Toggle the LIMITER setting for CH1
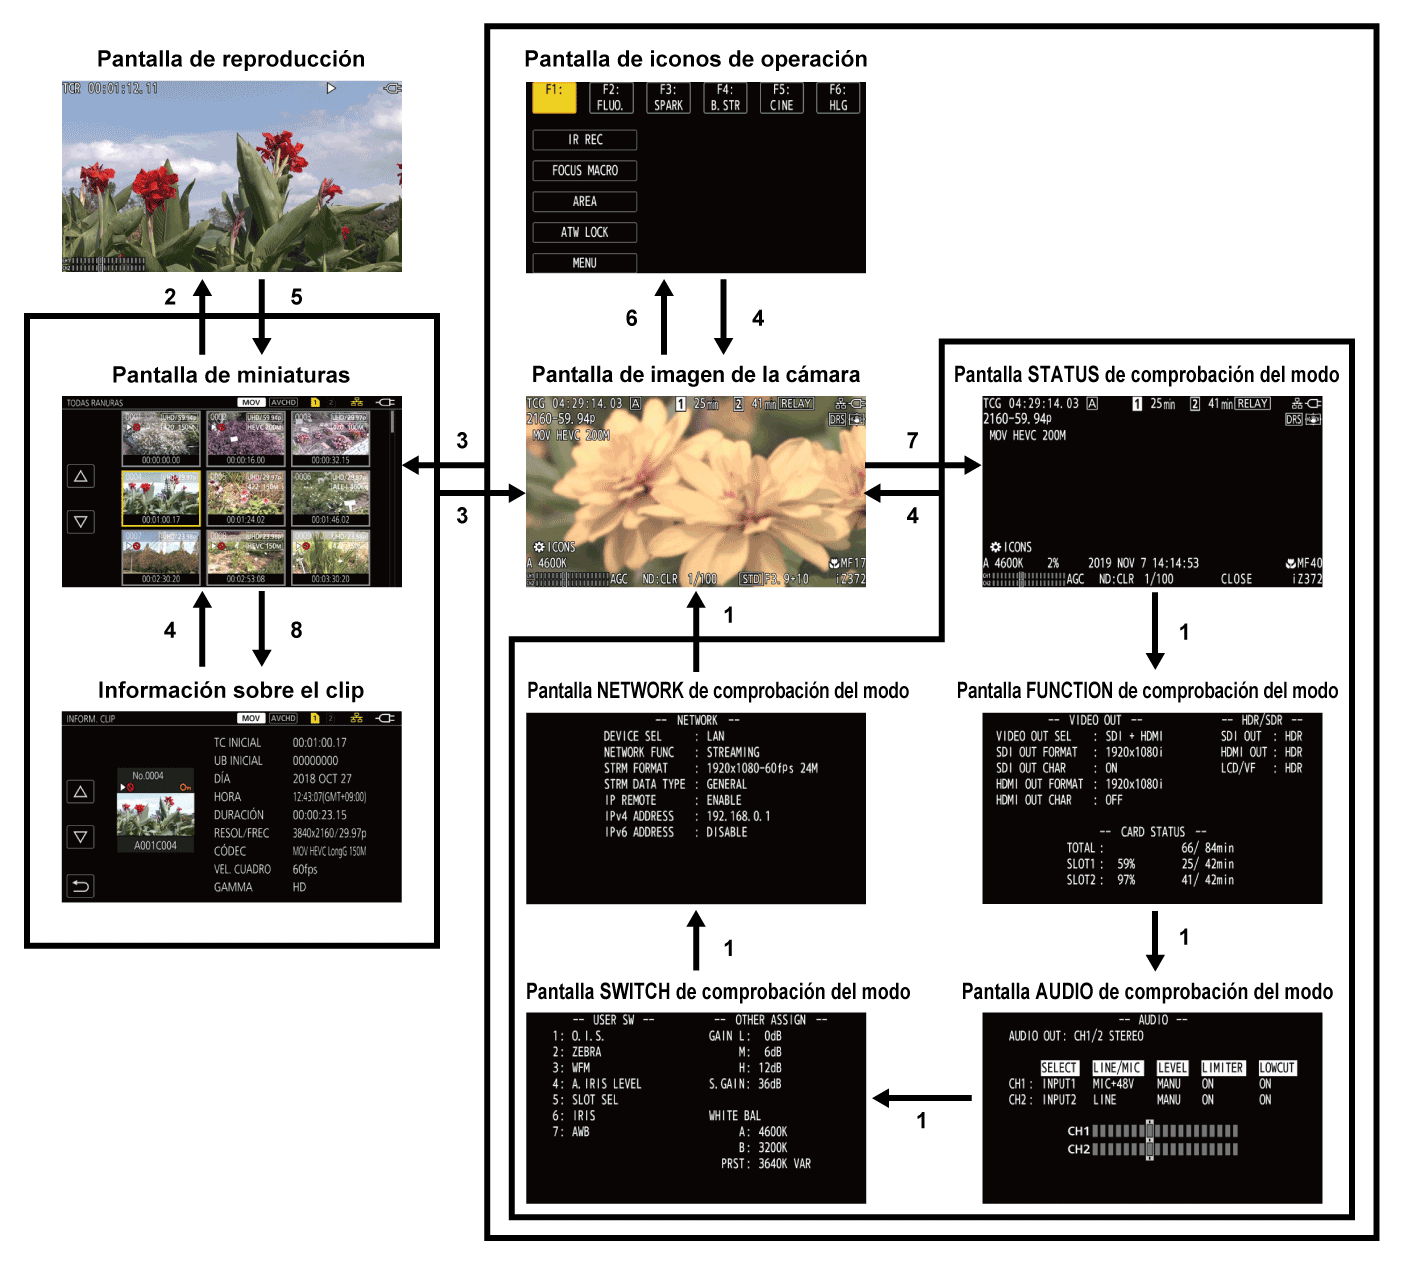The height and width of the screenshot is (1278, 1408). (1207, 1084)
